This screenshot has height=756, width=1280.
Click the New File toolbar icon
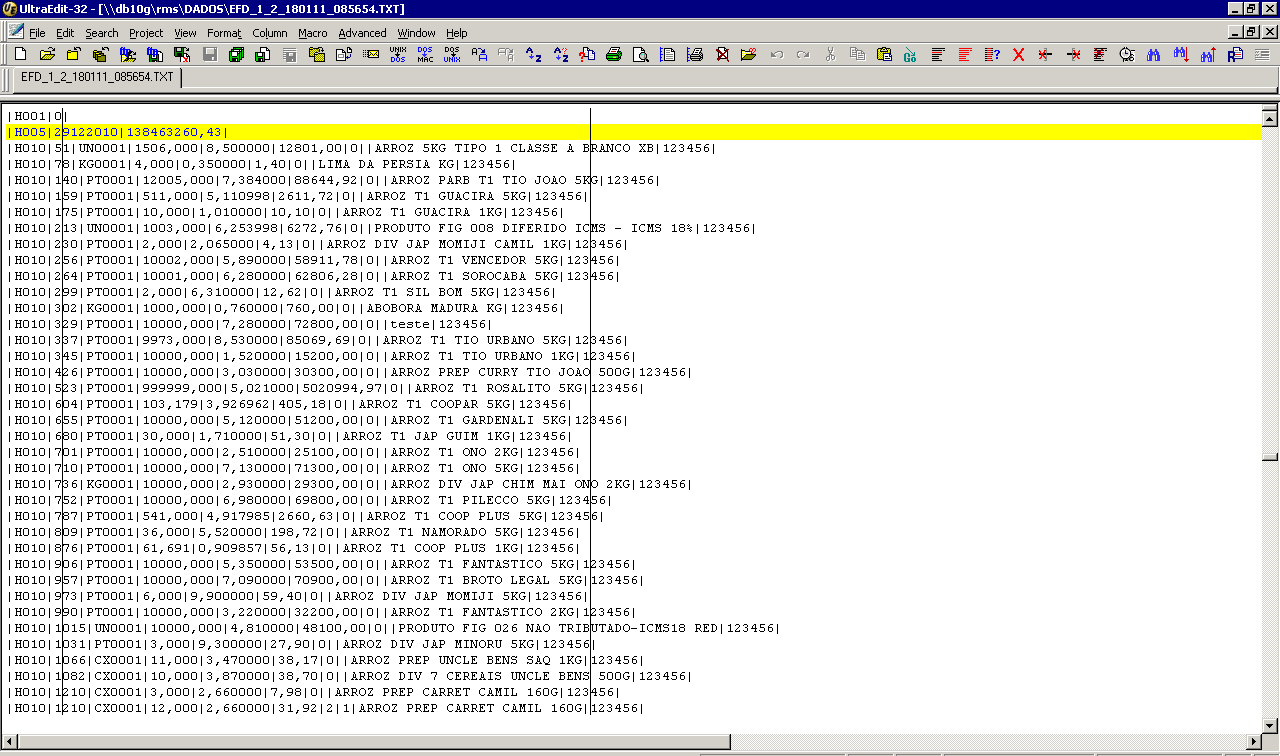[x=20, y=54]
